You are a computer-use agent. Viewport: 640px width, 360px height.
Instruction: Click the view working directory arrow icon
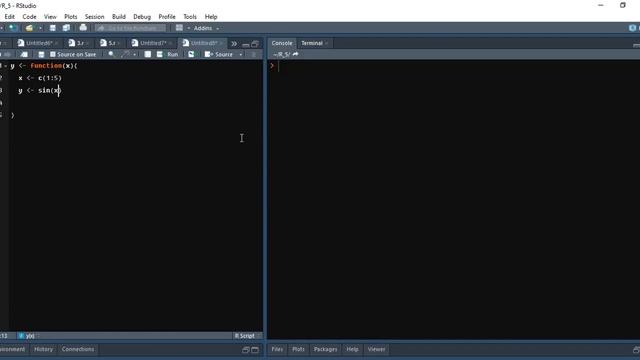click(296, 54)
